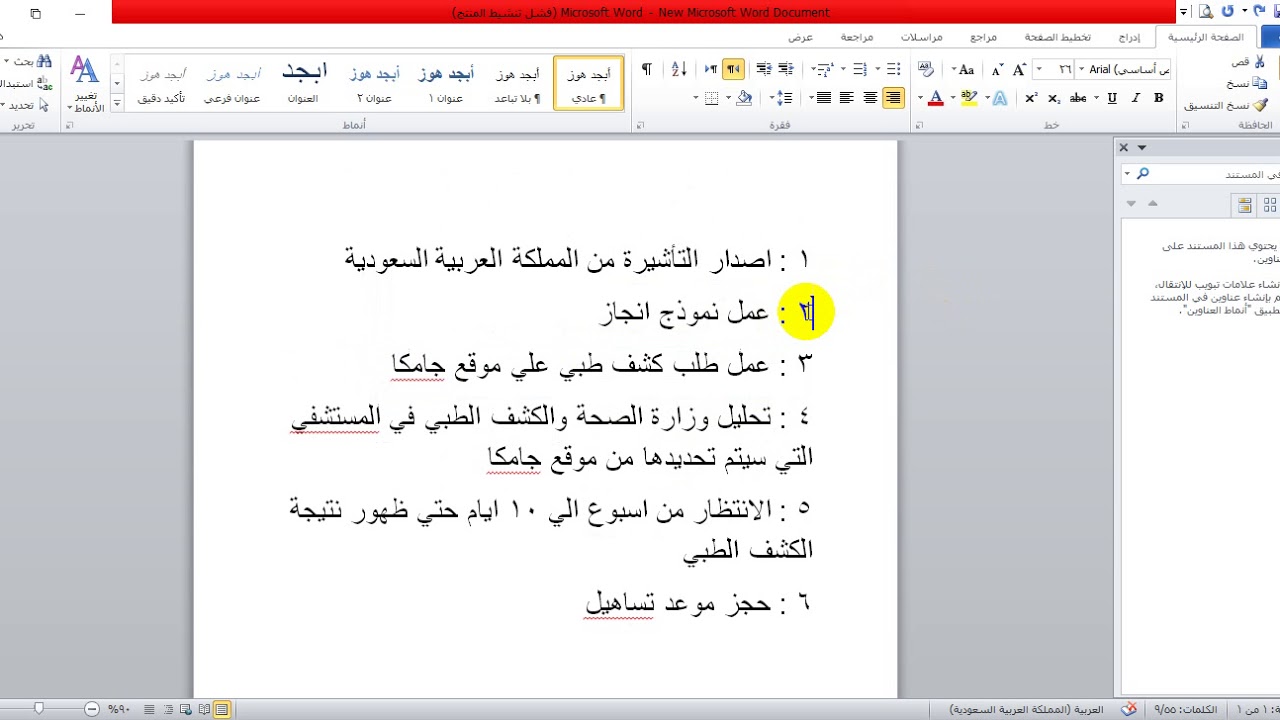Click the Replace (استبدال) icon
This screenshot has width=1280, height=720.
(x=44, y=83)
